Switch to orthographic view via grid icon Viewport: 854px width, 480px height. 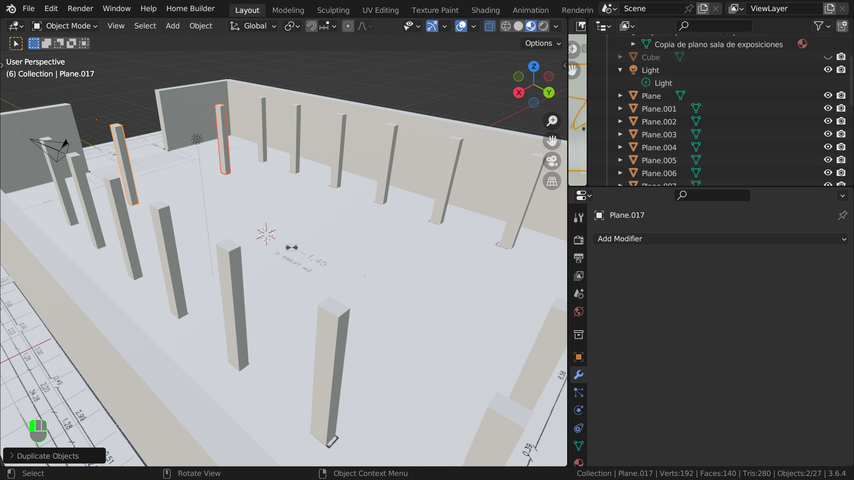point(551,182)
